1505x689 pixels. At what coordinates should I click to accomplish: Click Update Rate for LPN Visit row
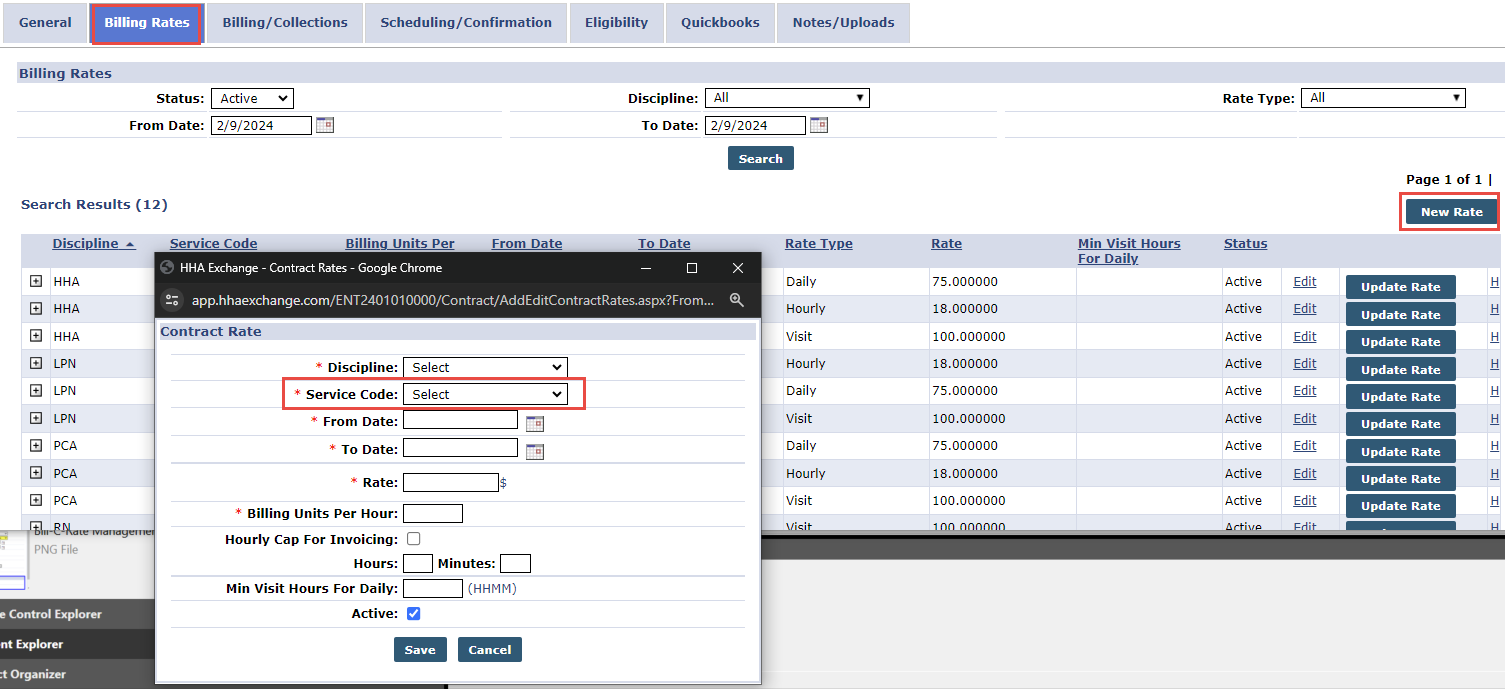[1400, 424]
